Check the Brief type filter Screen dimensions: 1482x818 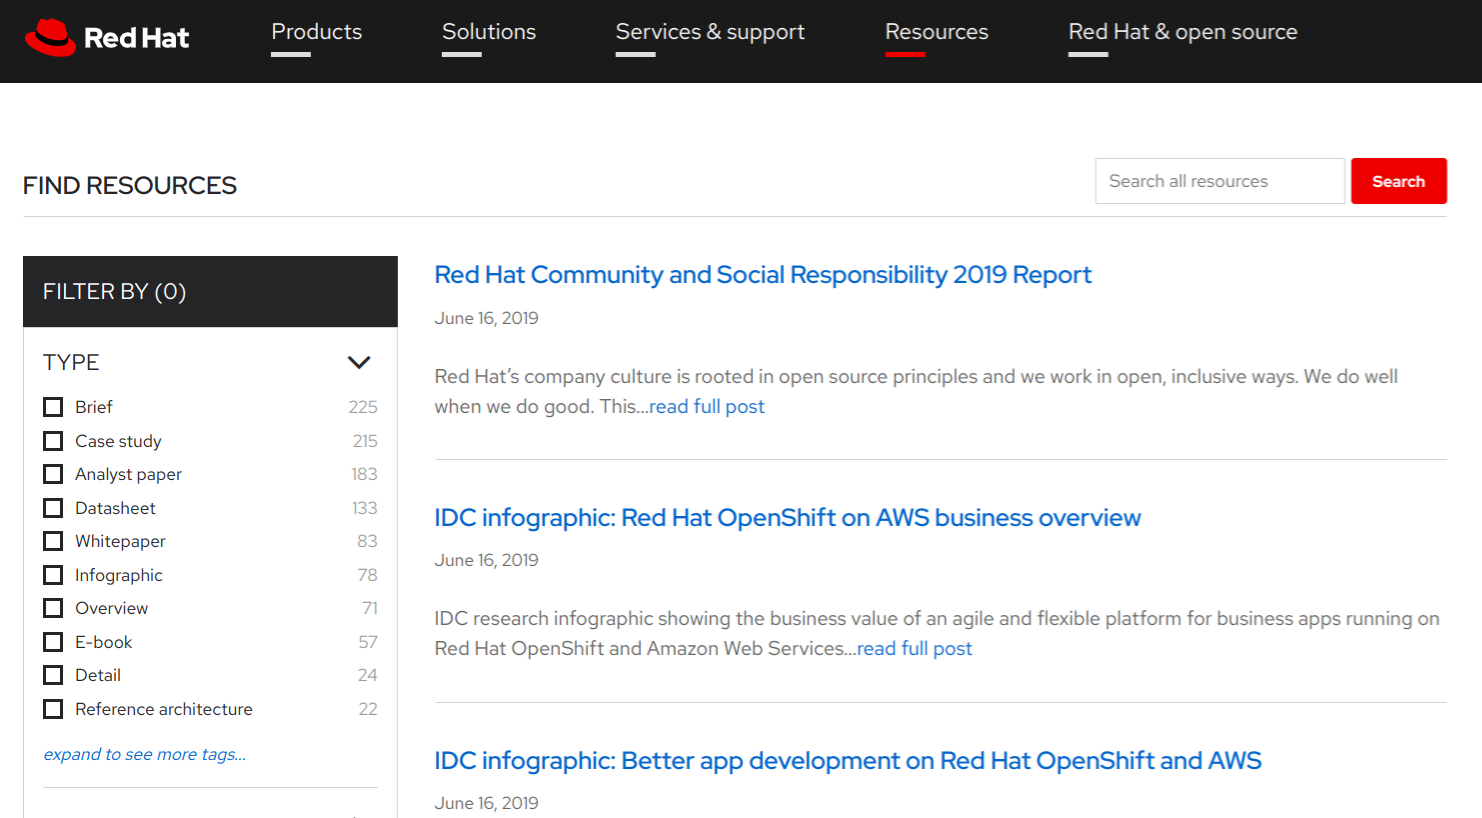(x=53, y=407)
